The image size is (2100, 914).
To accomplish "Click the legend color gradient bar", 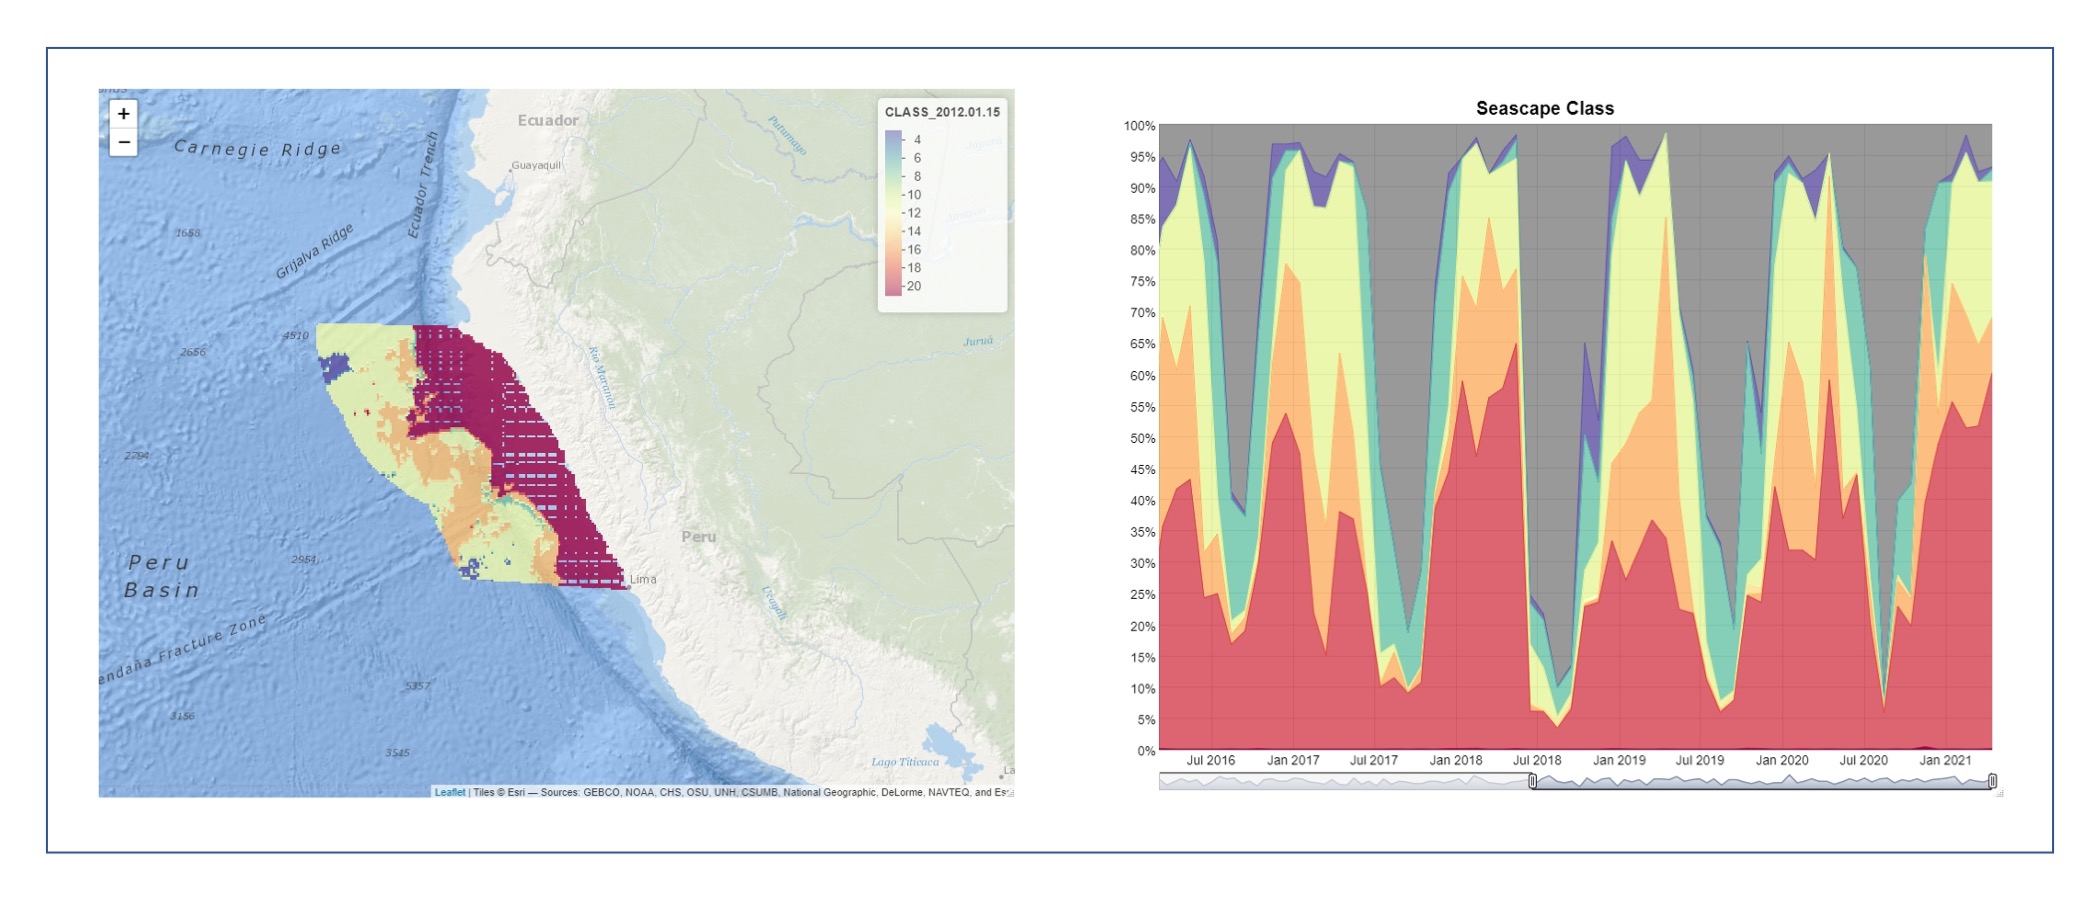I will (x=893, y=213).
